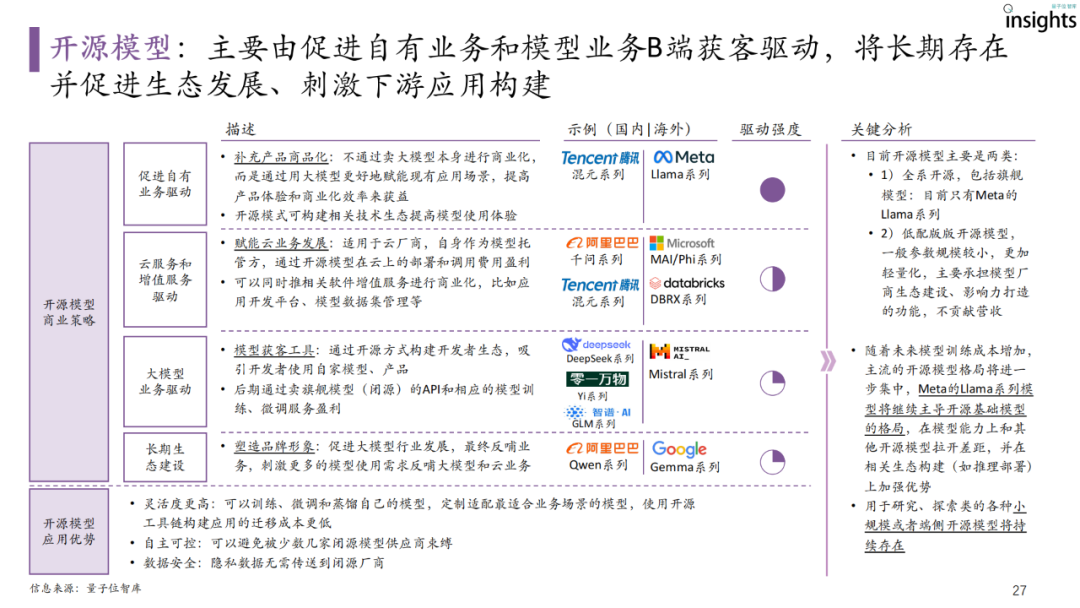The image size is (1080, 608).
Task: Select the 开源模型商业策略 box
Action: coord(69,312)
